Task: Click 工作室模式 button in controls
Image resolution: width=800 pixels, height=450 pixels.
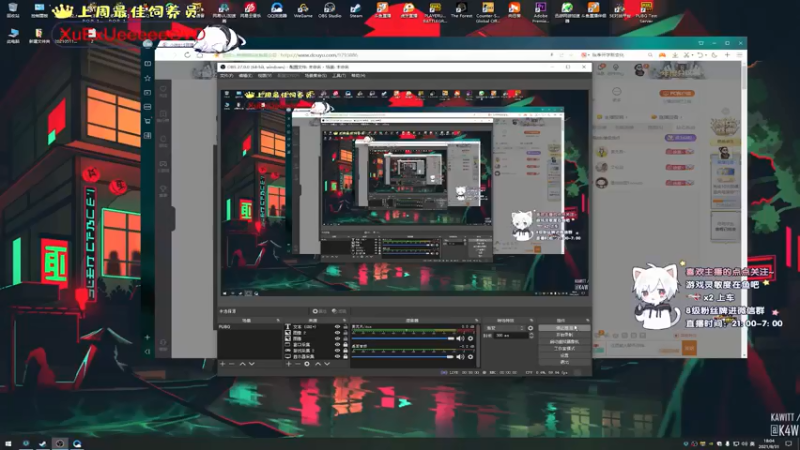Action: 564,348
